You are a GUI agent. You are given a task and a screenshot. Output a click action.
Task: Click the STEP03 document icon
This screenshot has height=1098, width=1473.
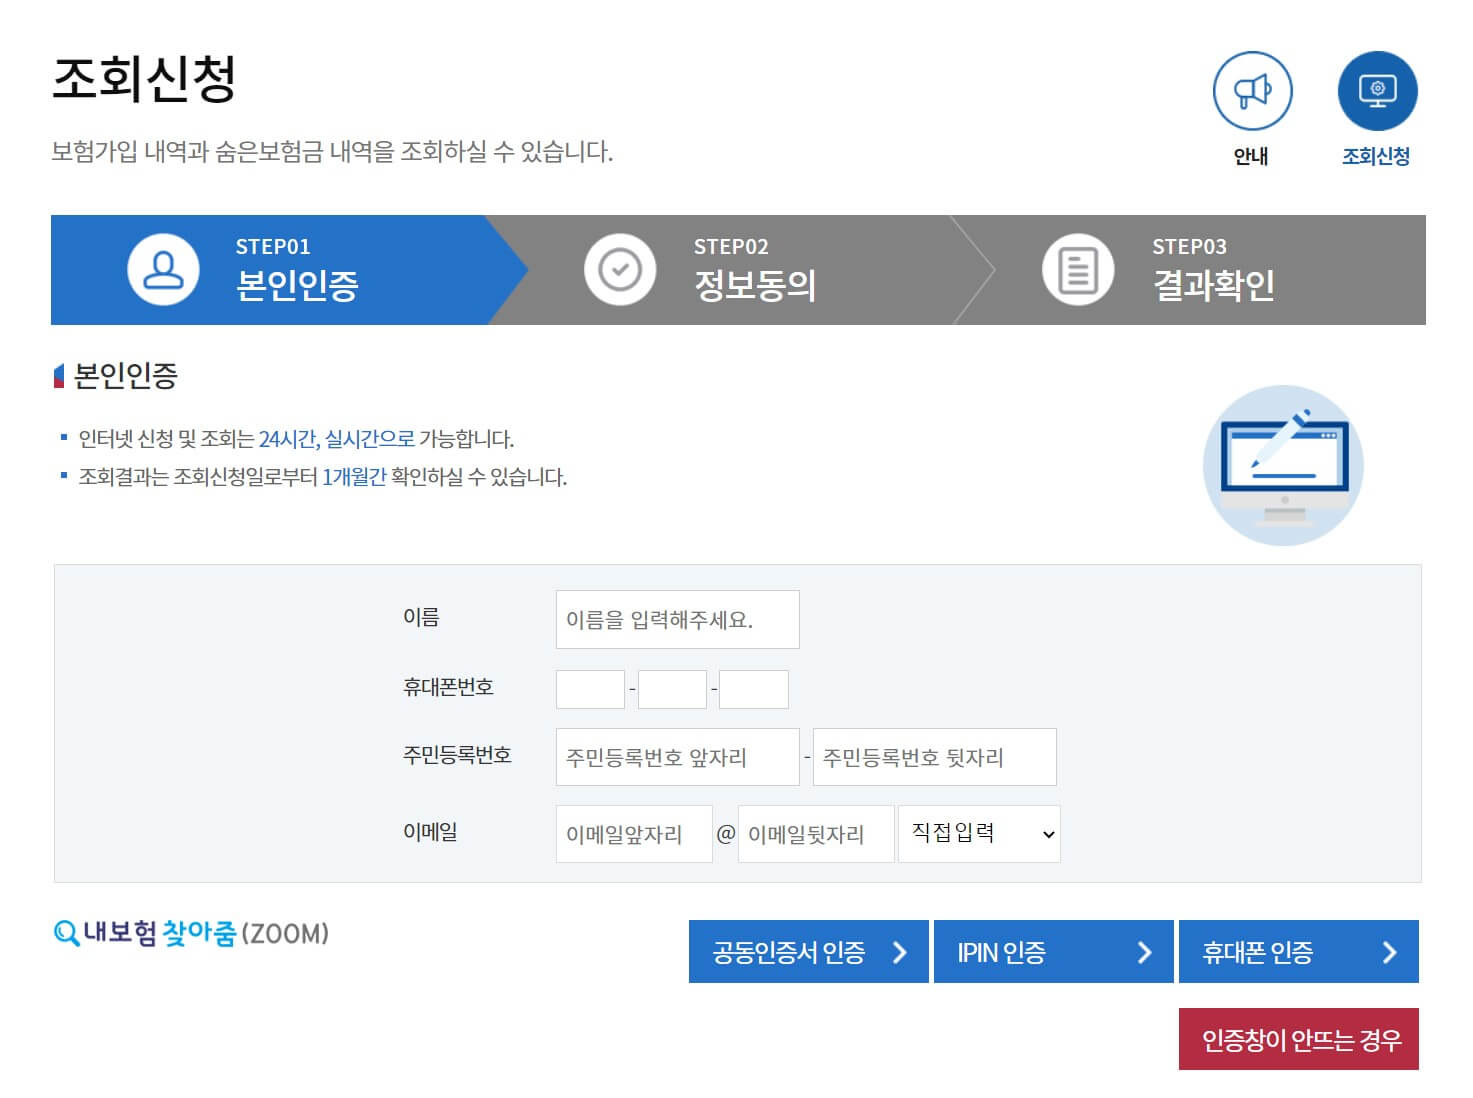coord(1076,268)
